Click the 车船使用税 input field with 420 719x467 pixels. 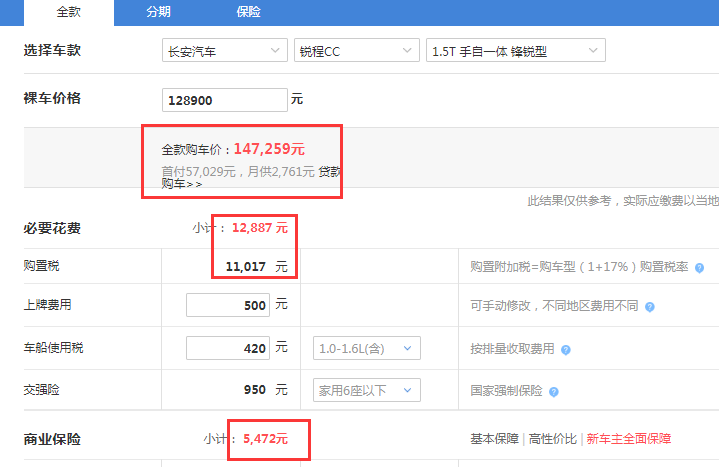(x=228, y=348)
